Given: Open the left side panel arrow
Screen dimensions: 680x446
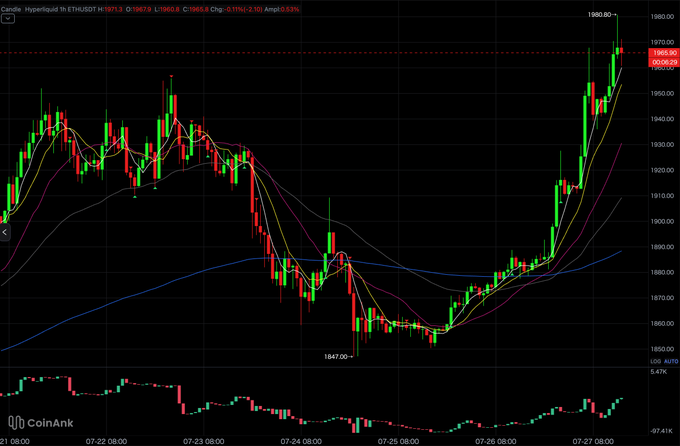Looking at the screenshot, I should point(4,232).
